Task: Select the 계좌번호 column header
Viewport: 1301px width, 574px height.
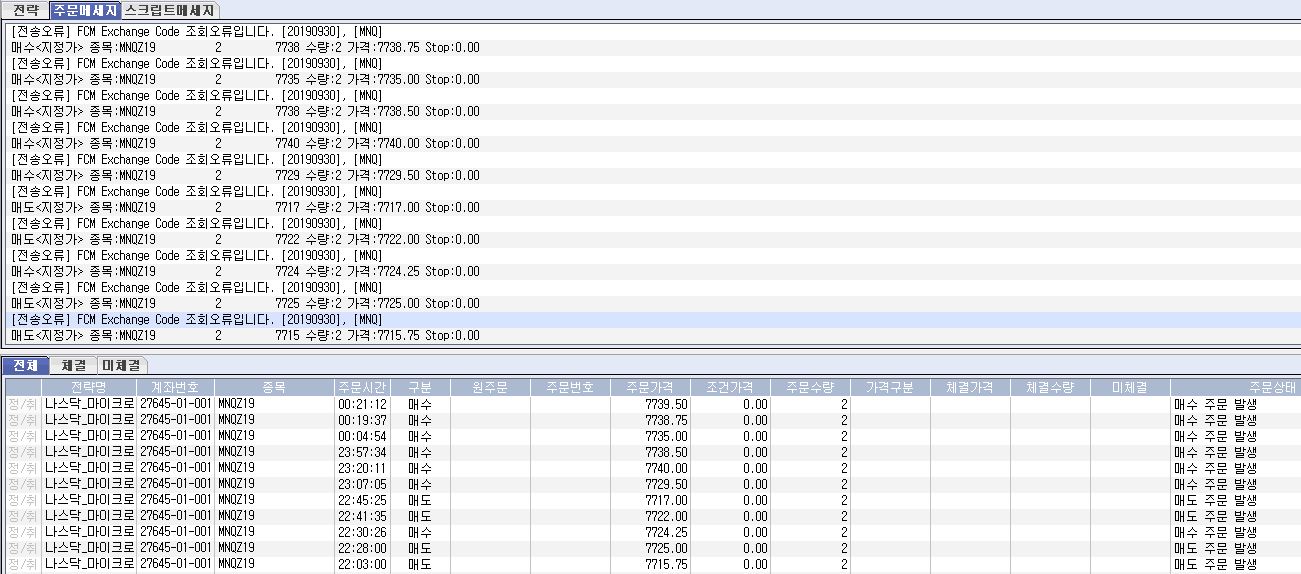Action: [x=174, y=387]
